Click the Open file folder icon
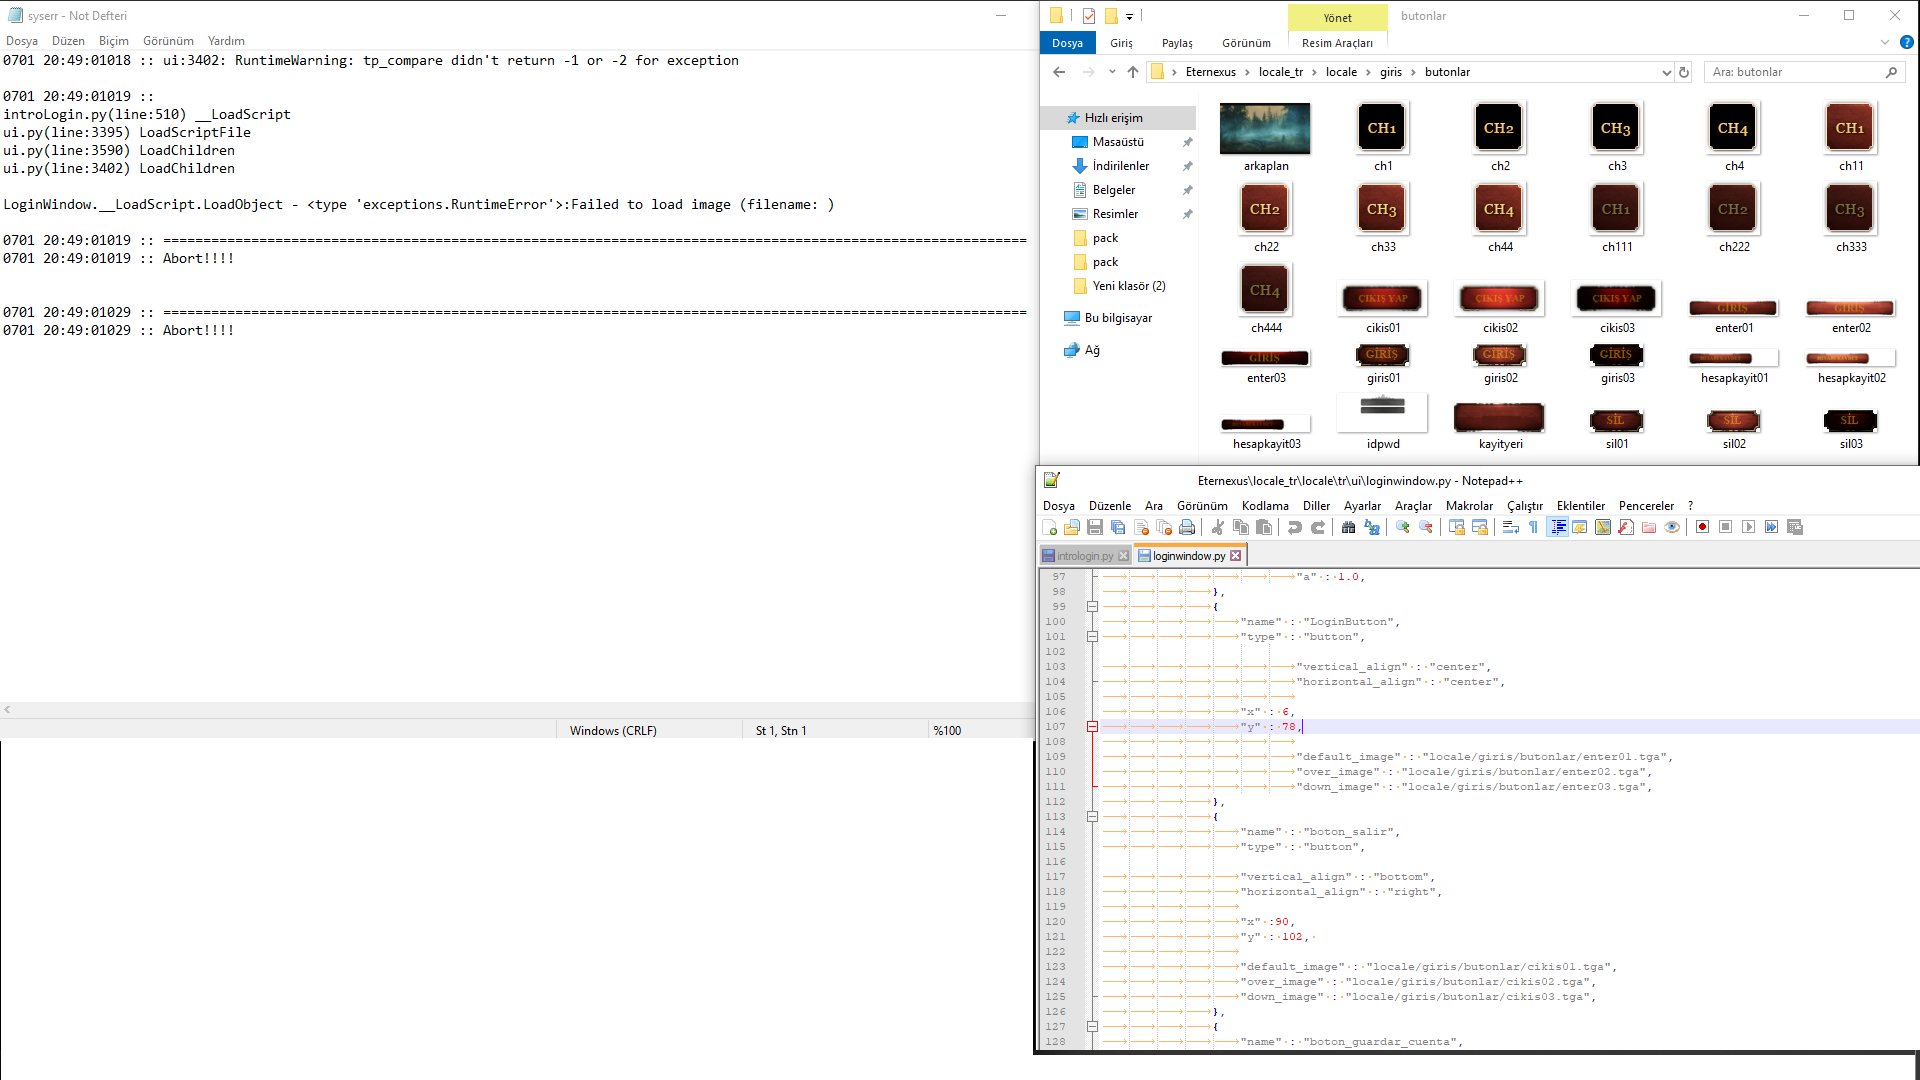Viewport: 1920px width, 1080px height. tap(1072, 527)
